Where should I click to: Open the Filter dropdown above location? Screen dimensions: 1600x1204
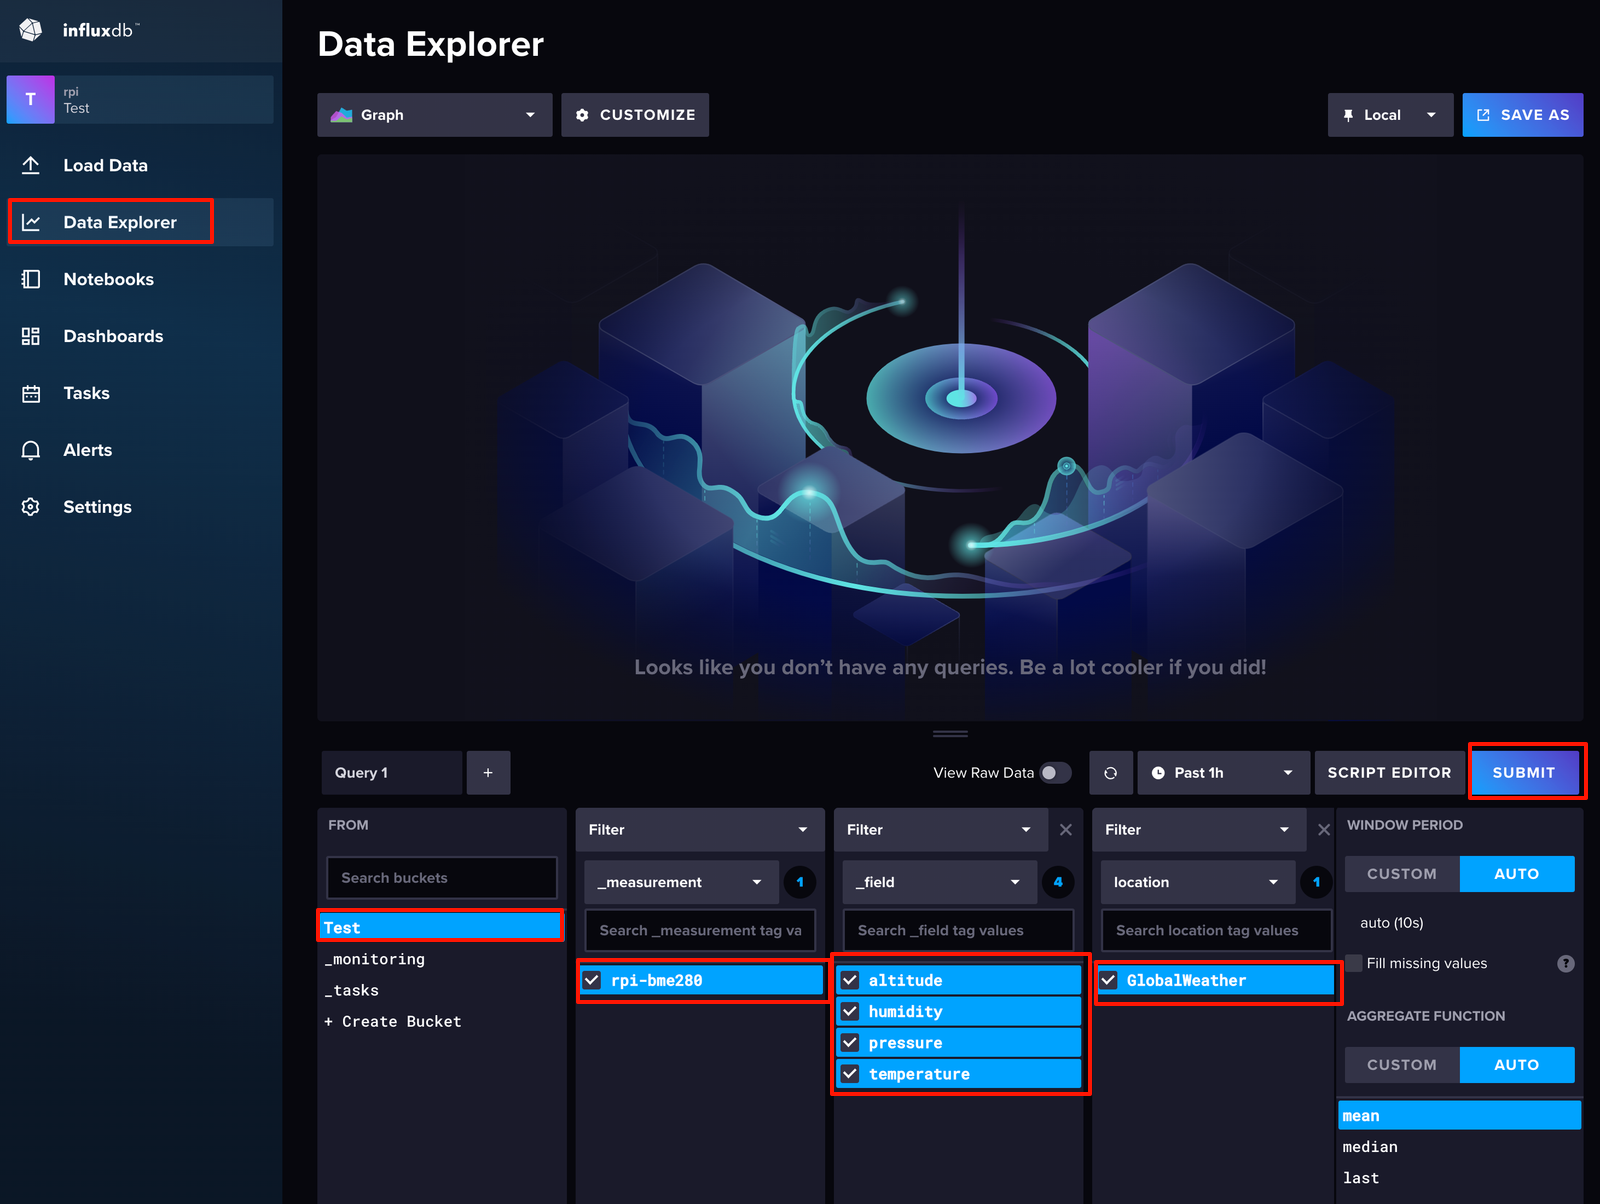pyautogui.click(x=1198, y=830)
